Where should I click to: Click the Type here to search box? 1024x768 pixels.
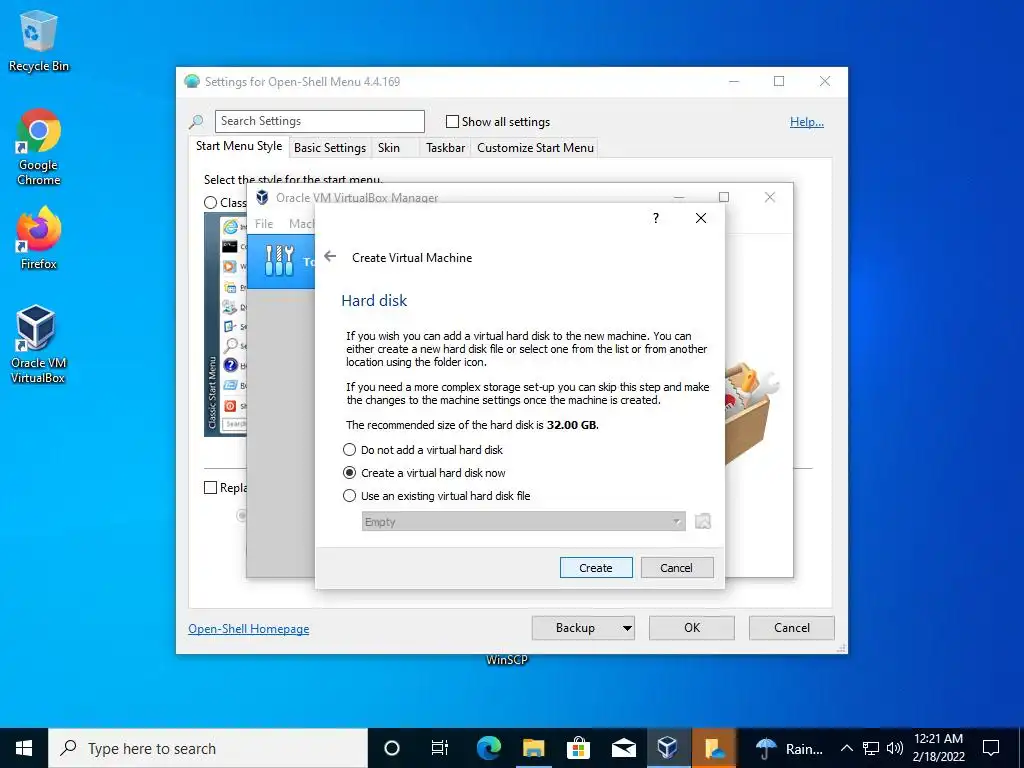click(x=208, y=748)
